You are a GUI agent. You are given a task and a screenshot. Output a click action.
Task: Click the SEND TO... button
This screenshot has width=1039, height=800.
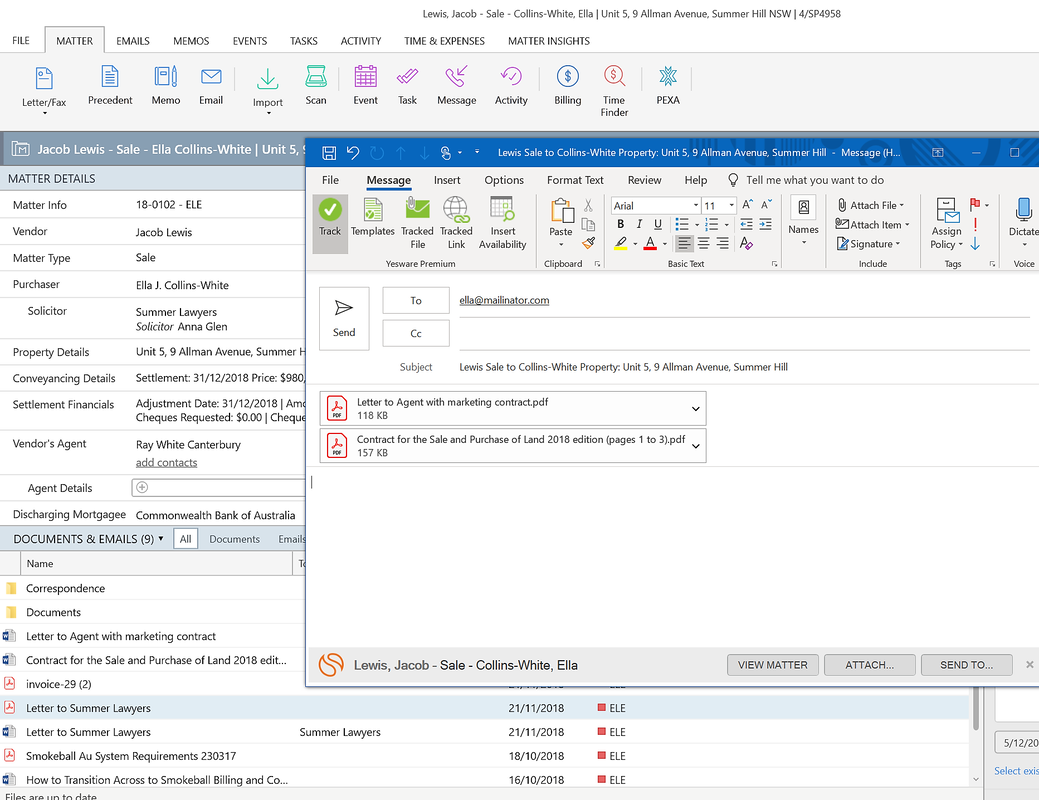[966, 665]
